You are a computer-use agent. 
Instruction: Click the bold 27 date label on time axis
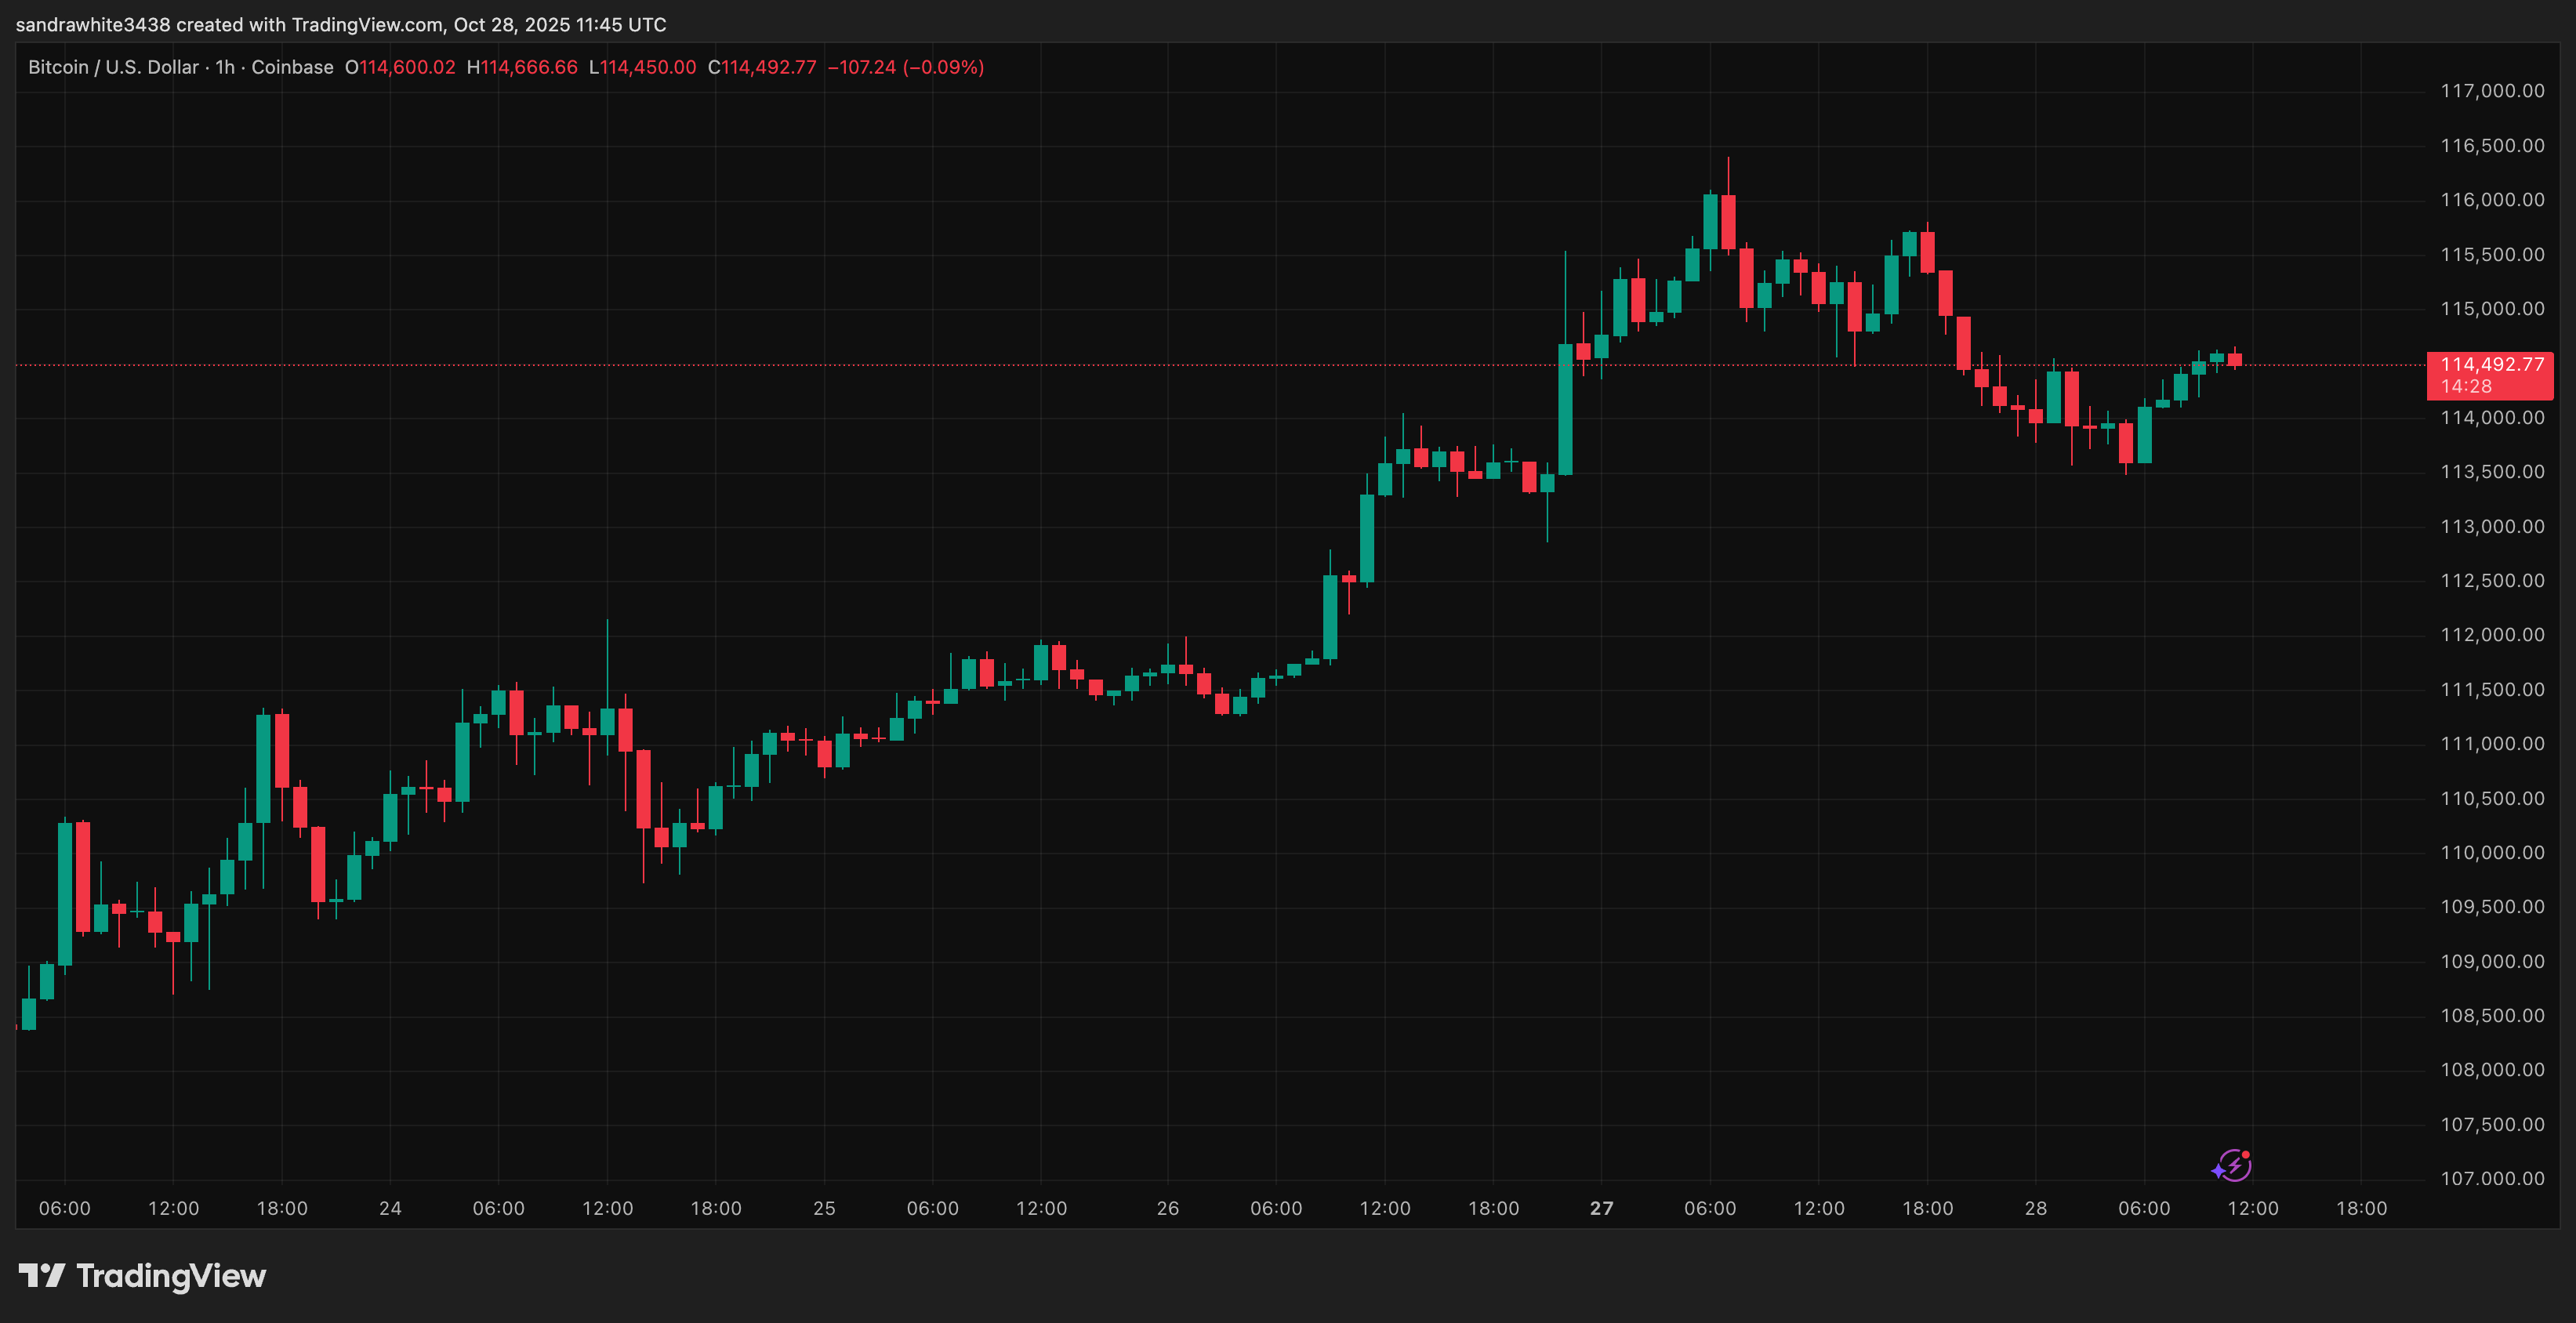point(1601,1207)
